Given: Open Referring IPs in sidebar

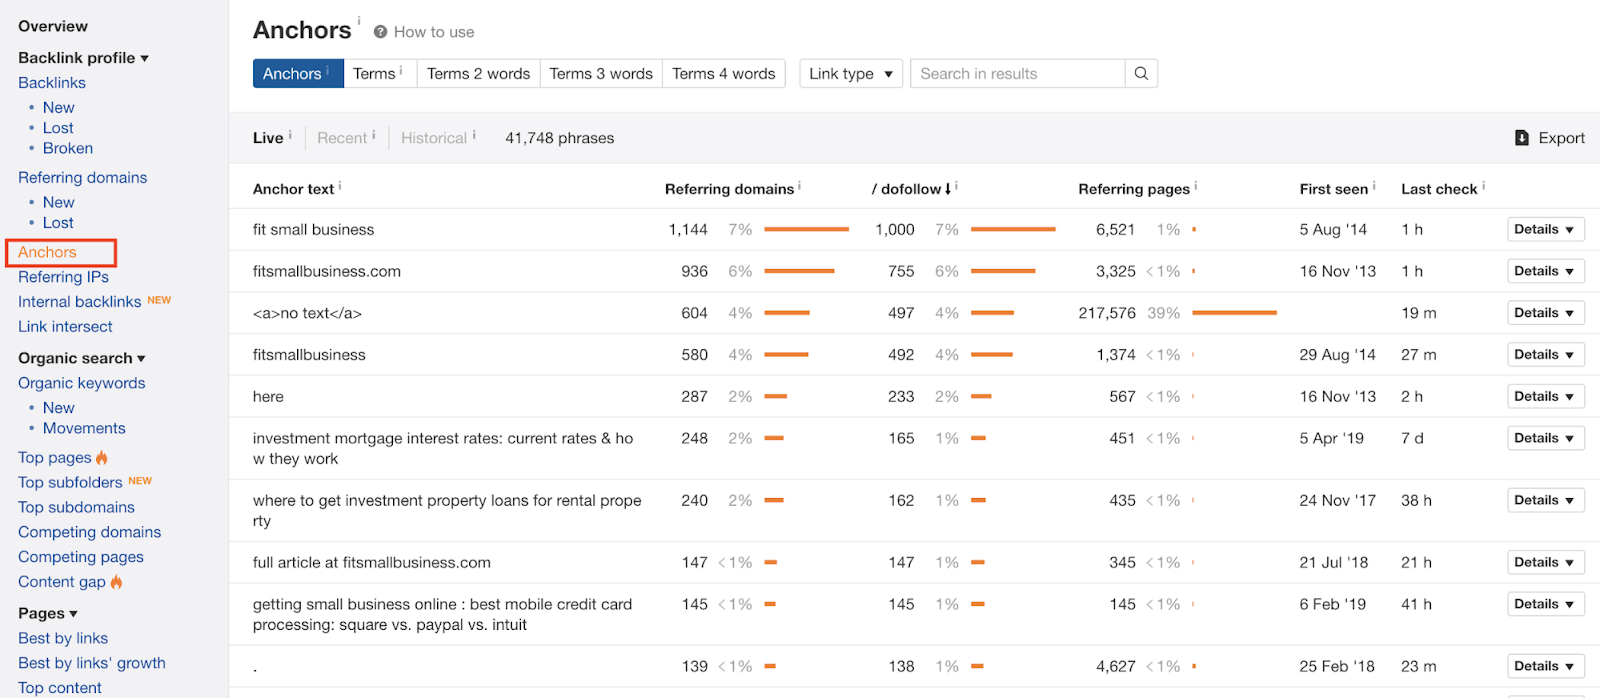Looking at the screenshot, I should (x=63, y=277).
